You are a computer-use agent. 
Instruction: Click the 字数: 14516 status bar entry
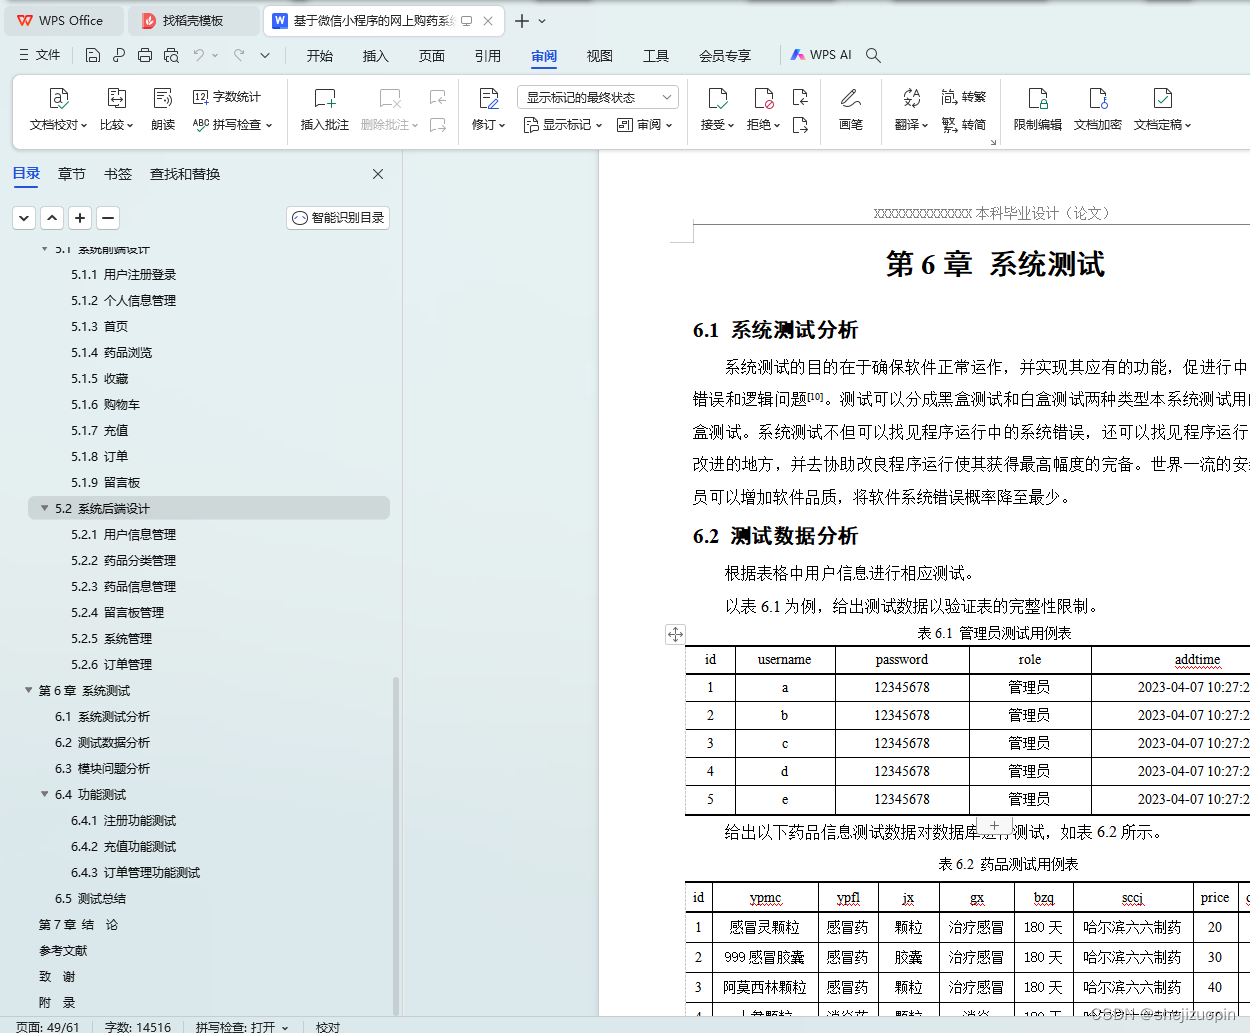click(x=138, y=1026)
